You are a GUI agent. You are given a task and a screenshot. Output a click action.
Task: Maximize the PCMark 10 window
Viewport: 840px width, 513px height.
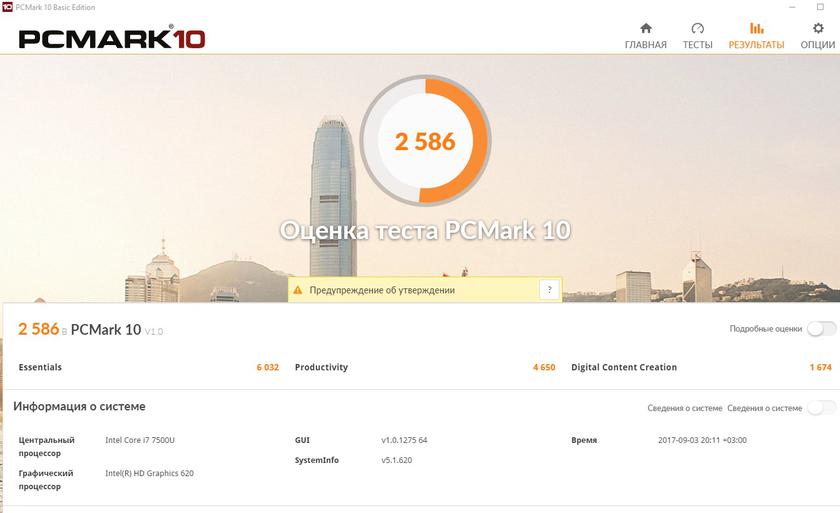click(x=820, y=7)
